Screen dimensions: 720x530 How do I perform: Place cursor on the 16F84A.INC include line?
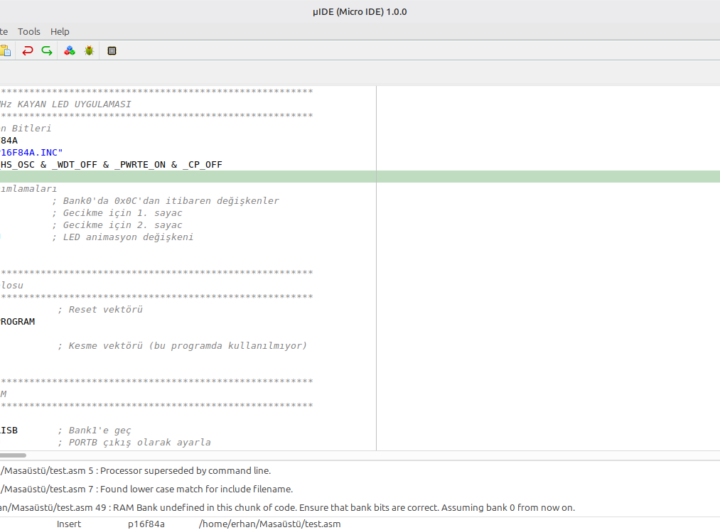(x=30, y=152)
